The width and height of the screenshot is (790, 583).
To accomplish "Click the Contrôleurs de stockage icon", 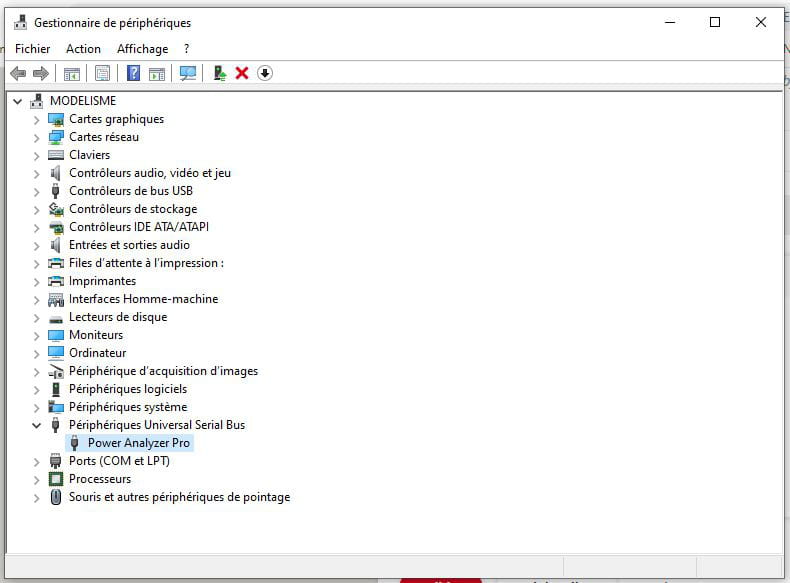I will 56,209.
